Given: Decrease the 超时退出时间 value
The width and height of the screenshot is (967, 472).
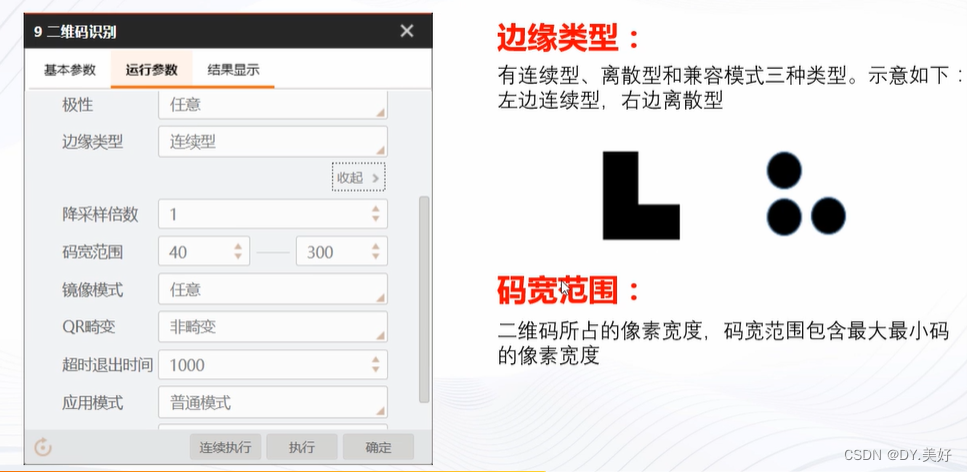Looking at the screenshot, I should click(x=375, y=370).
